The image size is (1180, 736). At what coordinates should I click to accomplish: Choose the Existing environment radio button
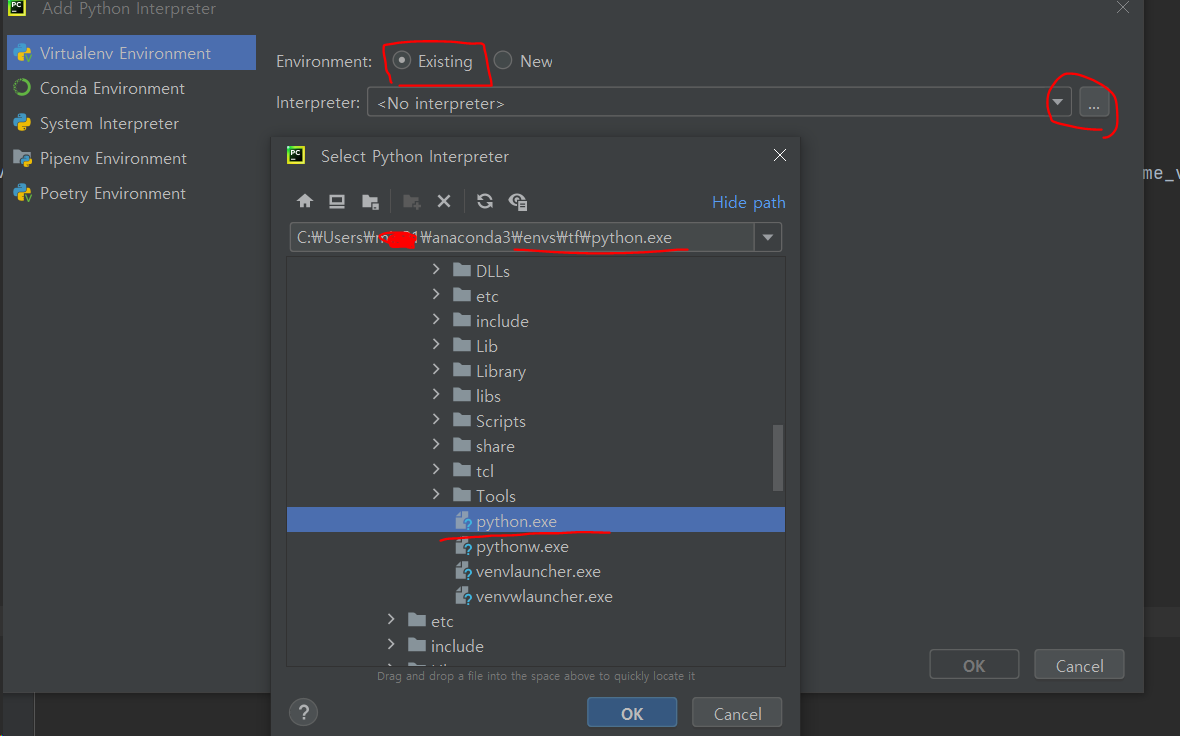402,60
